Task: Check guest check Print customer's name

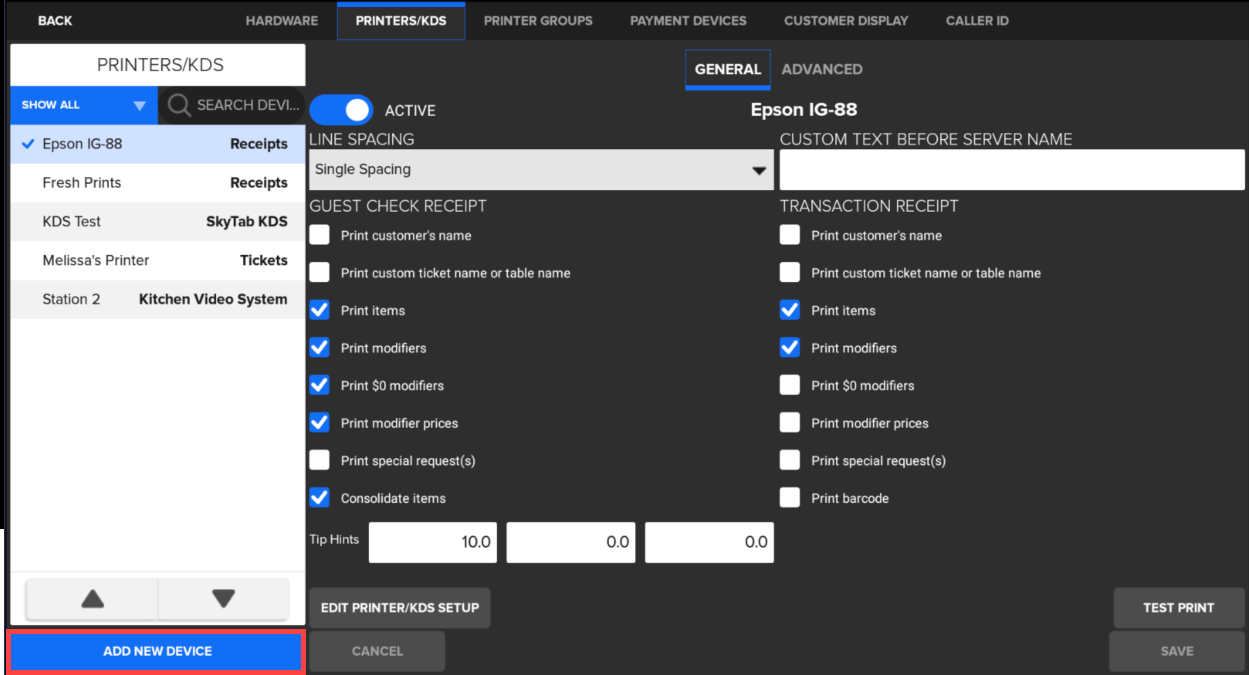Action: point(319,236)
